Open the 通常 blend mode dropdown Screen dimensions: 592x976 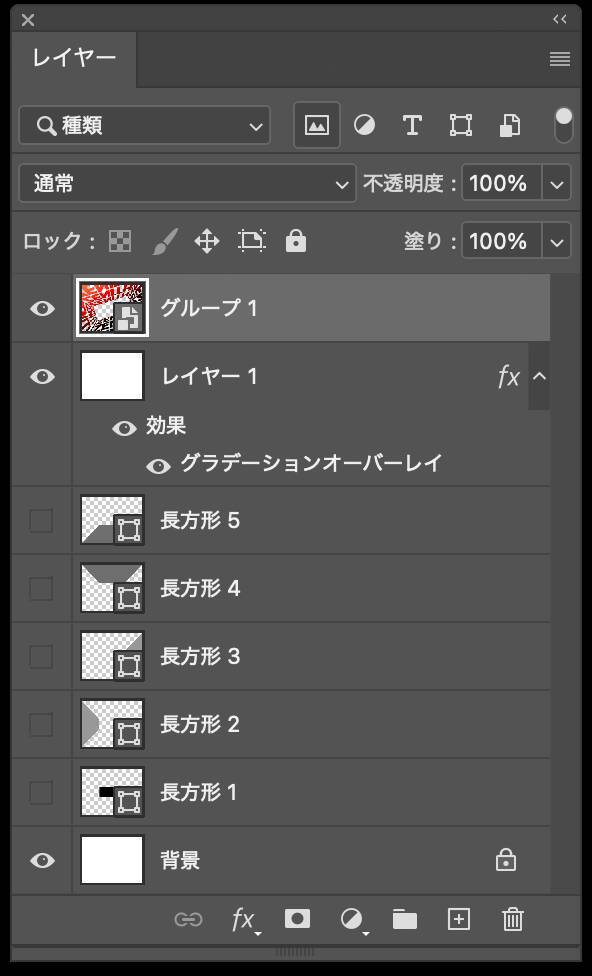pos(187,184)
